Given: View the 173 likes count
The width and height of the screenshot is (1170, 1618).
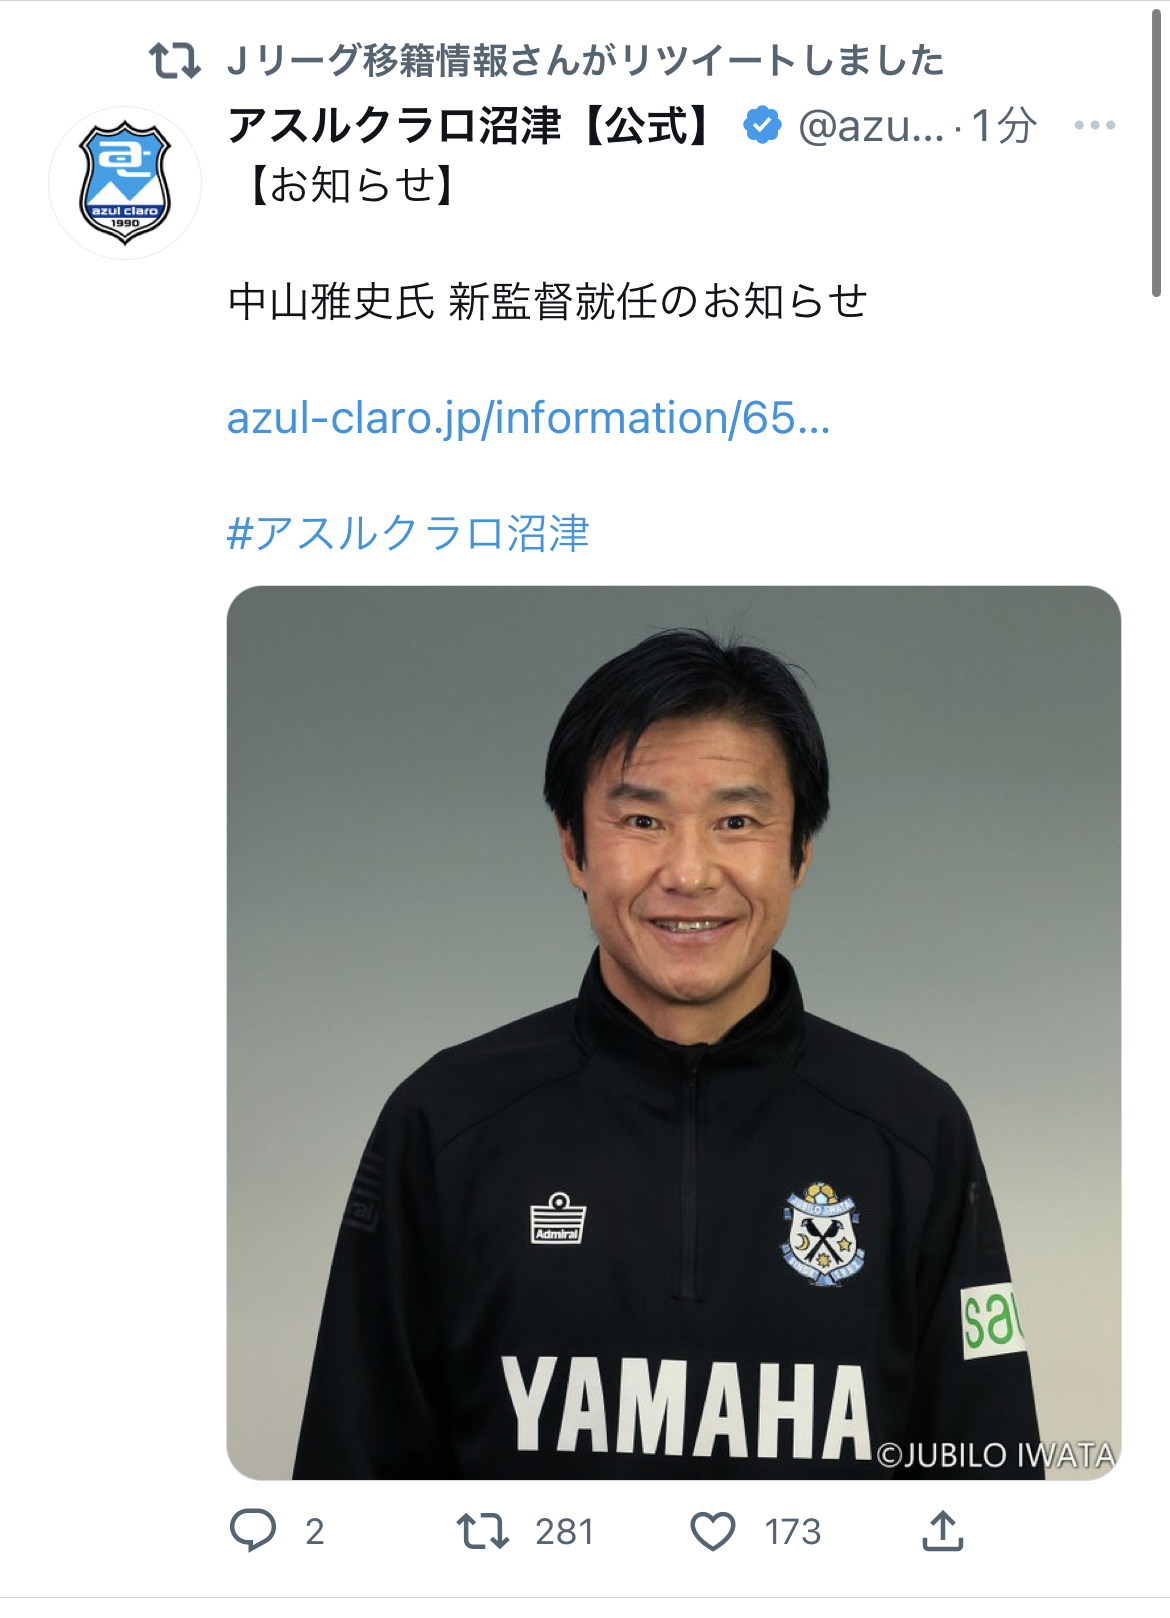Looking at the screenshot, I should [793, 1531].
